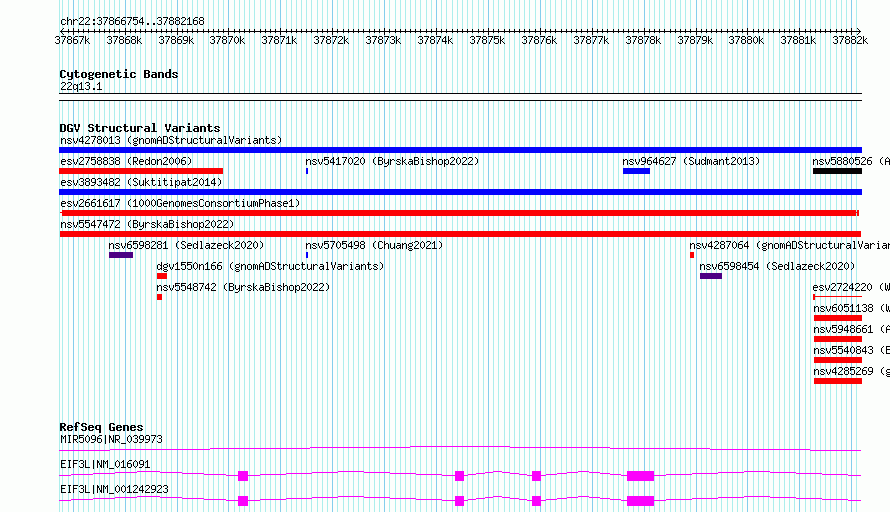Viewport: 890px width, 512px height.
Task: Click the blue nsv964627 (Sudmant2013) bar
Action: coord(636,171)
